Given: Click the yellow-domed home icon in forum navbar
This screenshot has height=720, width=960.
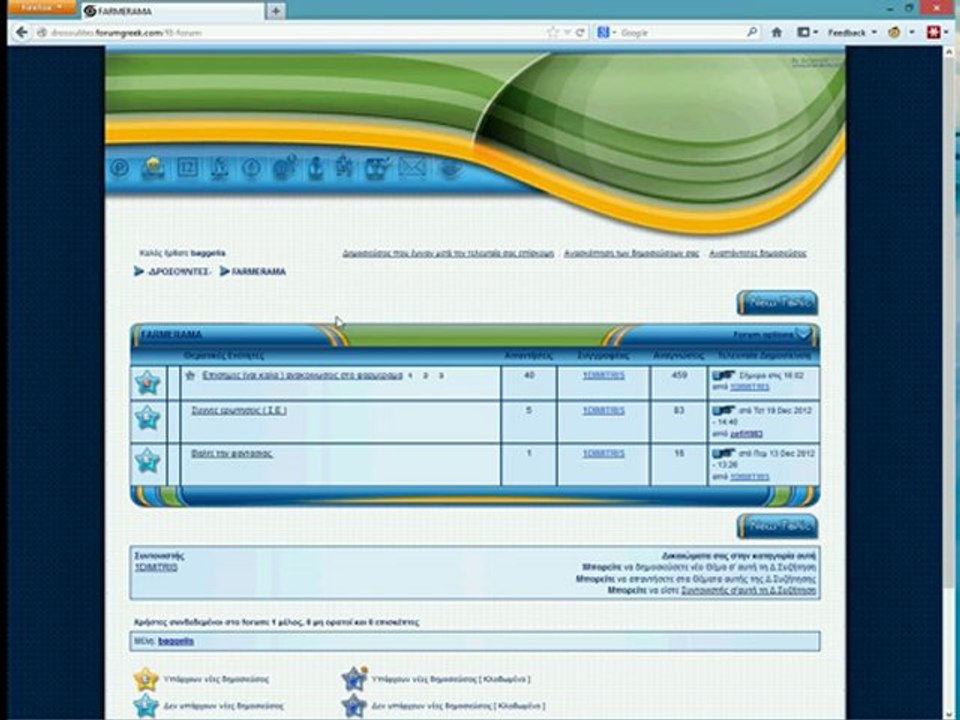Looking at the screenshot, I should 152,167.
